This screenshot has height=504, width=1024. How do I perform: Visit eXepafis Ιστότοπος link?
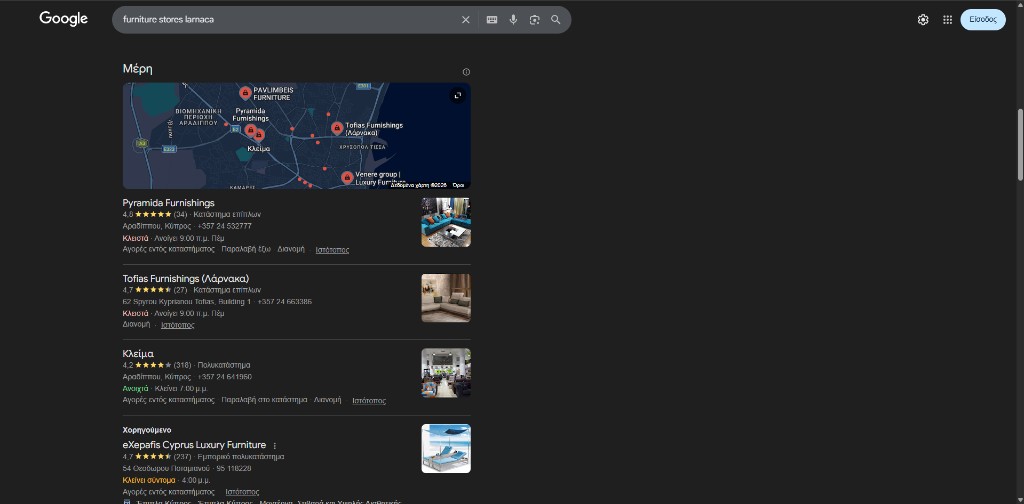point(242,492)
